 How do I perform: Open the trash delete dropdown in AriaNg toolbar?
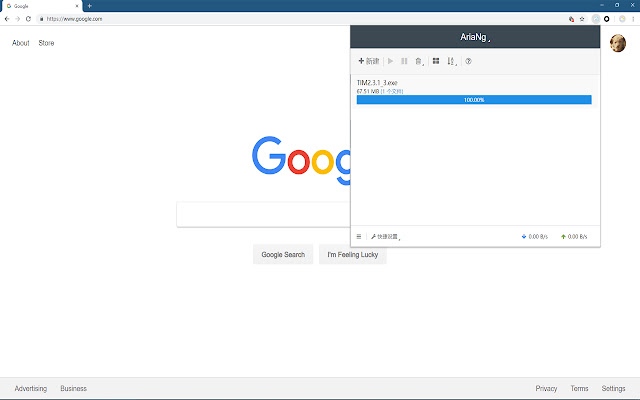(419, 61)
